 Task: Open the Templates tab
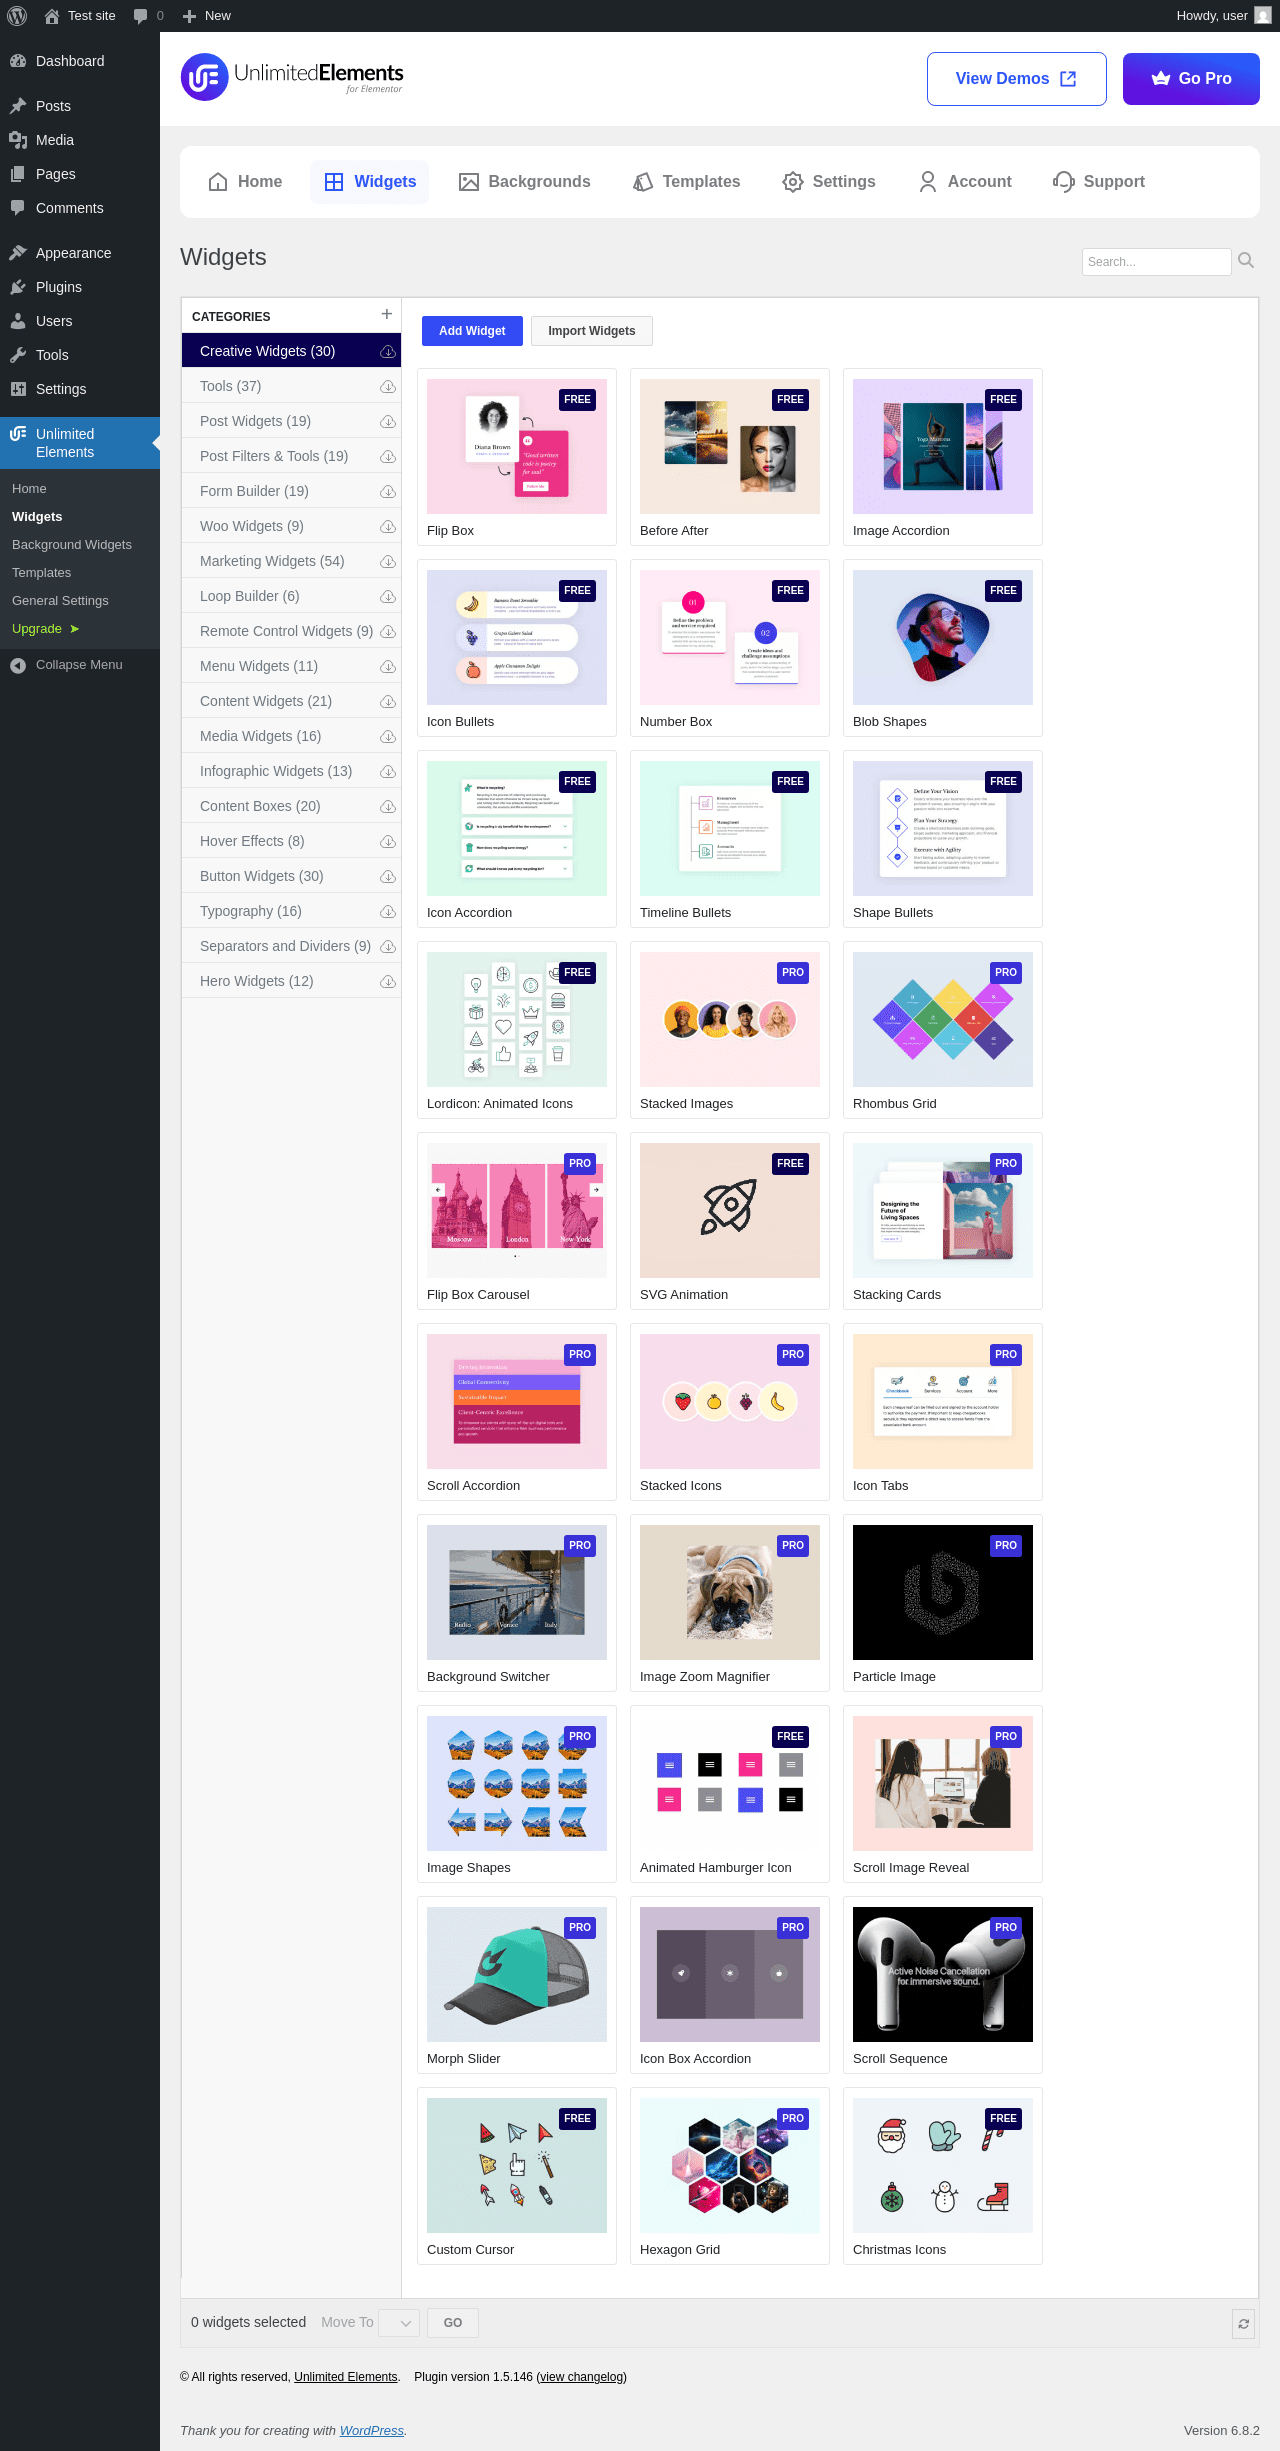click(687, 182)
